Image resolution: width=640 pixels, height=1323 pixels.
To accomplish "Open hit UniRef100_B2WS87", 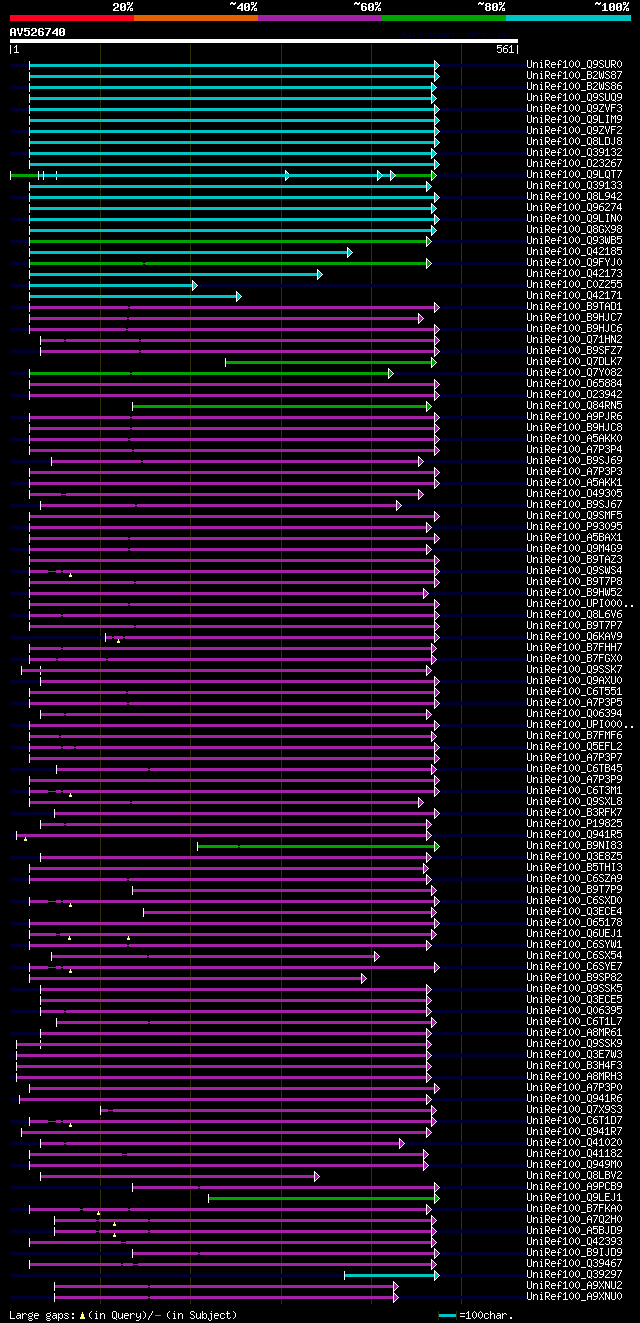I will pos(574,76).
